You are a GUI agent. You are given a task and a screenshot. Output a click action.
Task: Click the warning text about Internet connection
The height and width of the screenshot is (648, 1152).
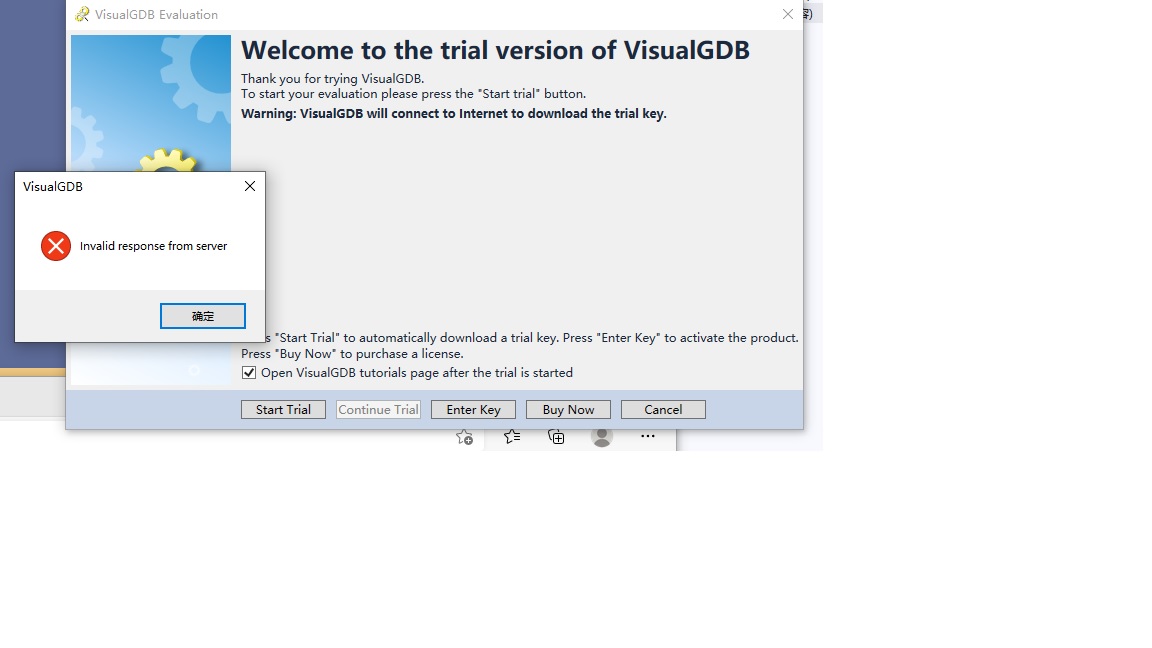(x=453, y=113)
